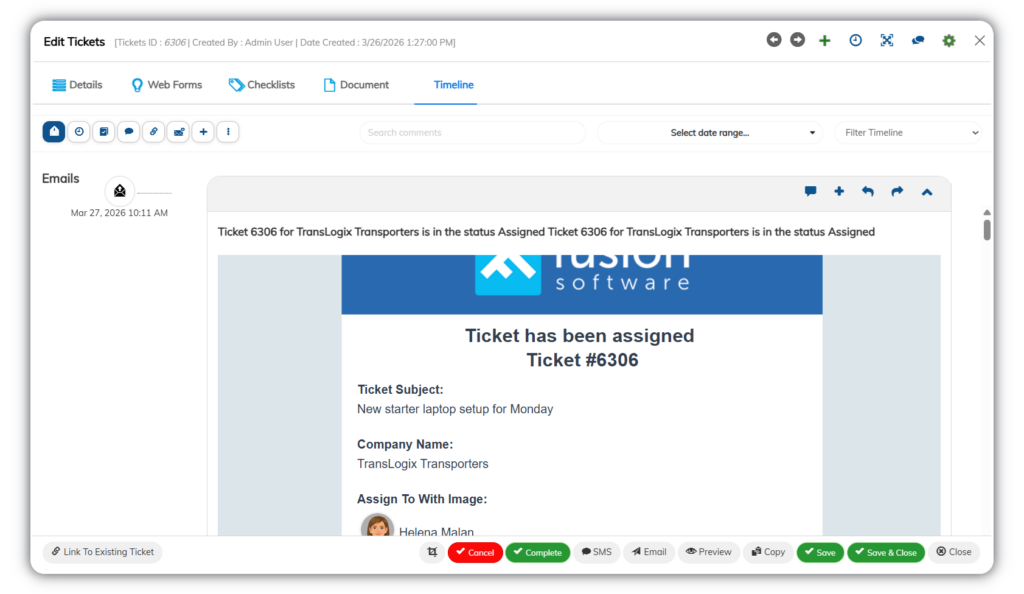Click the Copy button
1024x594 pixels.
767,552
